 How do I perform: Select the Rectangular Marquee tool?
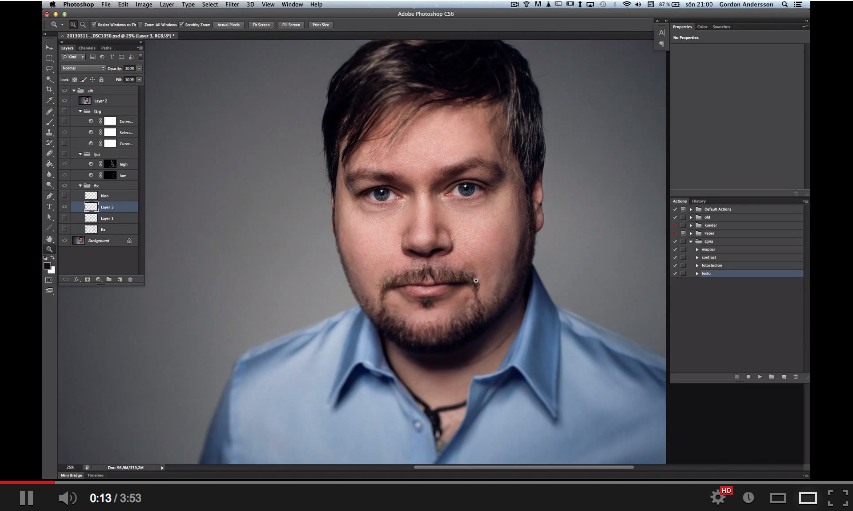50,58
